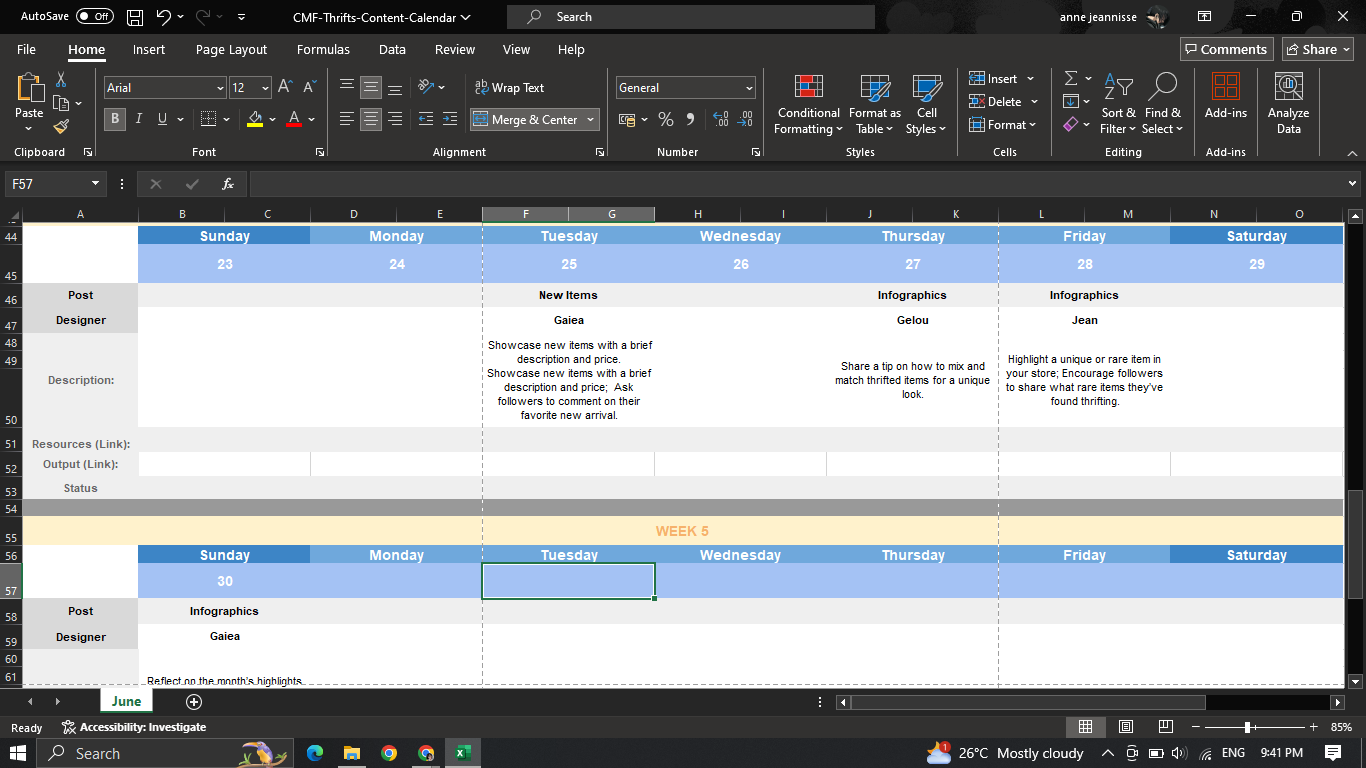
Task: Click Increase Decimal icon
Action: pos(720,119)
